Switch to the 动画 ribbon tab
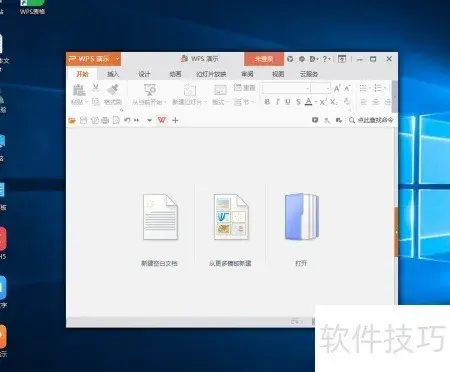This screenshot has height=372, width=450. (x=175, y=74)
